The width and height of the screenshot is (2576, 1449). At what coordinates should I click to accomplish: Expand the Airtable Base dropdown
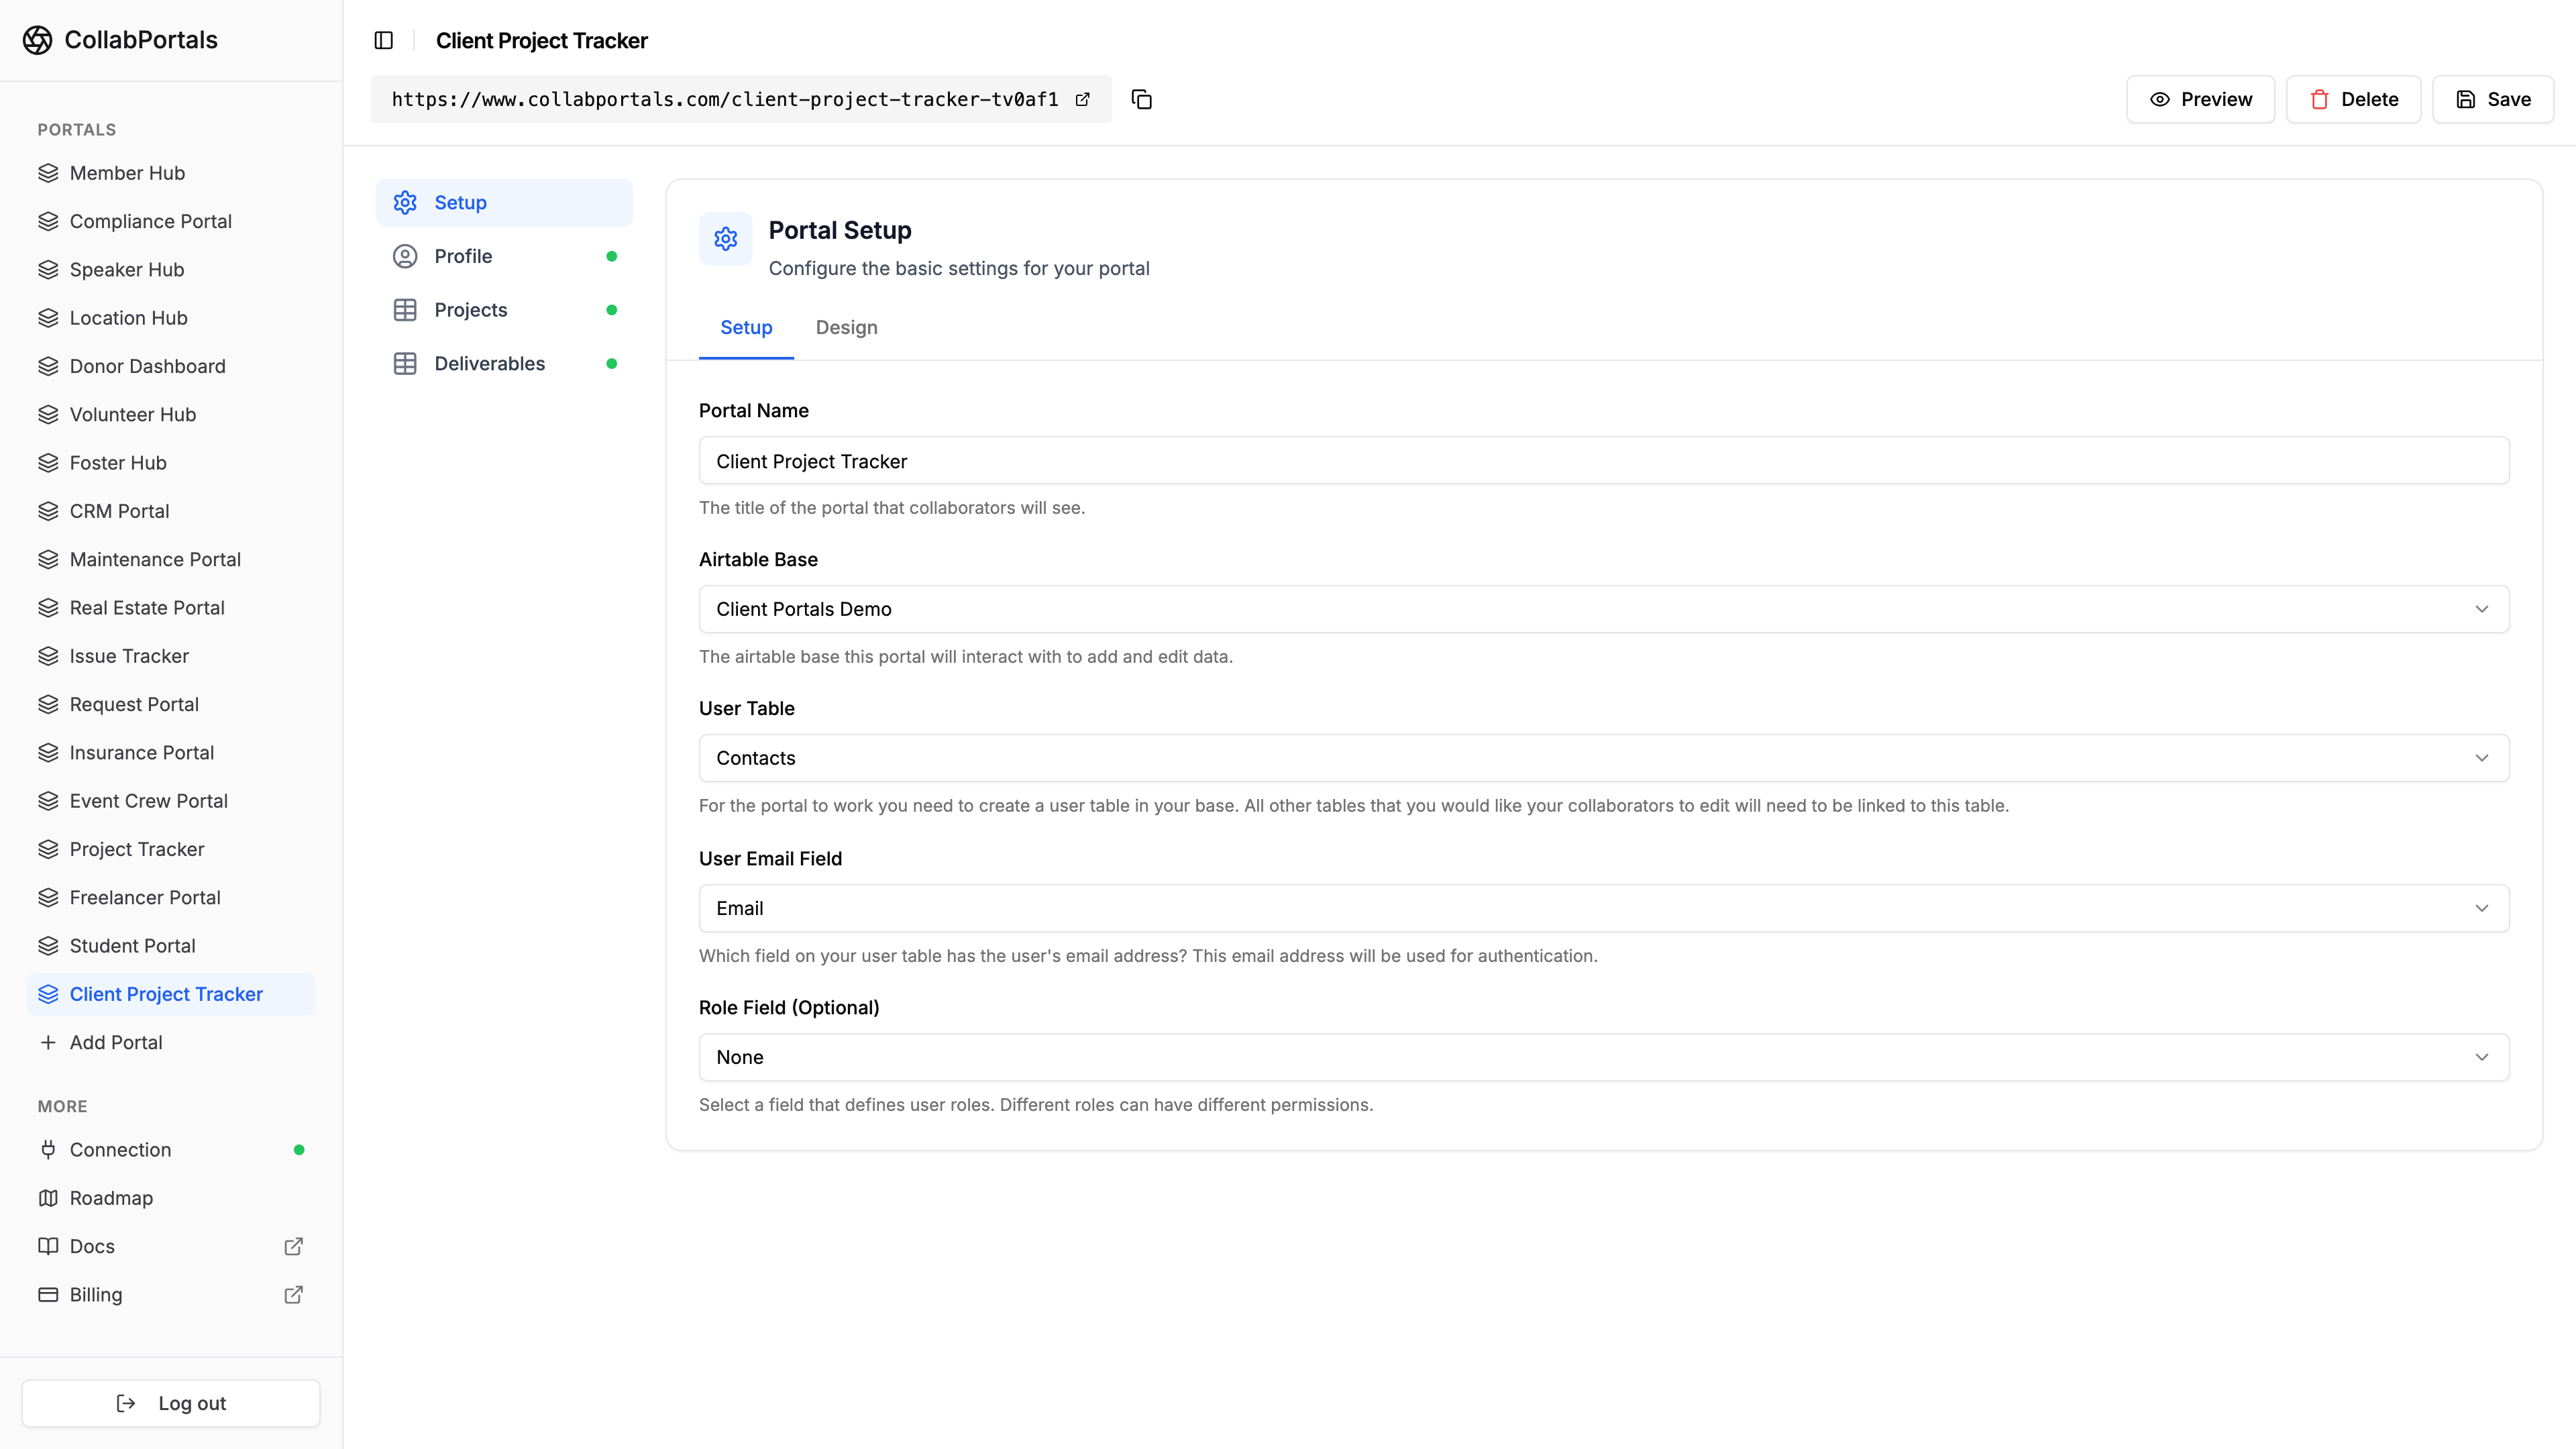[x=1603, y=609]
